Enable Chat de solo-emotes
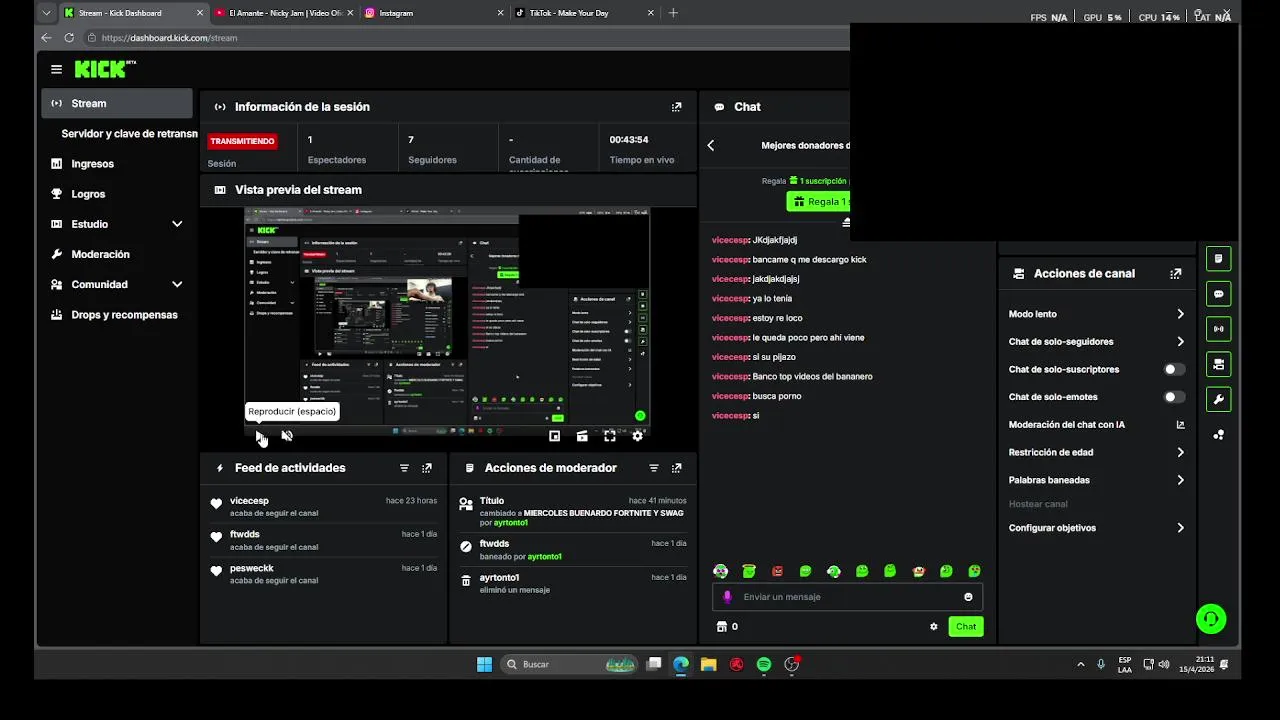 click(1174, 397)
